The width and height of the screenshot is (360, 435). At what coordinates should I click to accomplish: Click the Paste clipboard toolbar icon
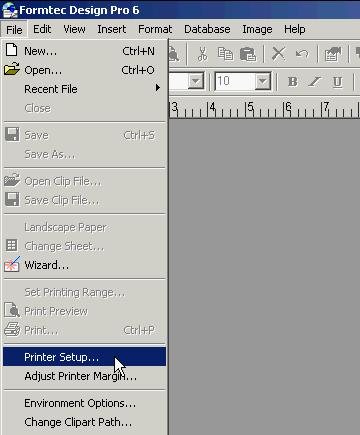pyautogui.click(x=248, y=54)
